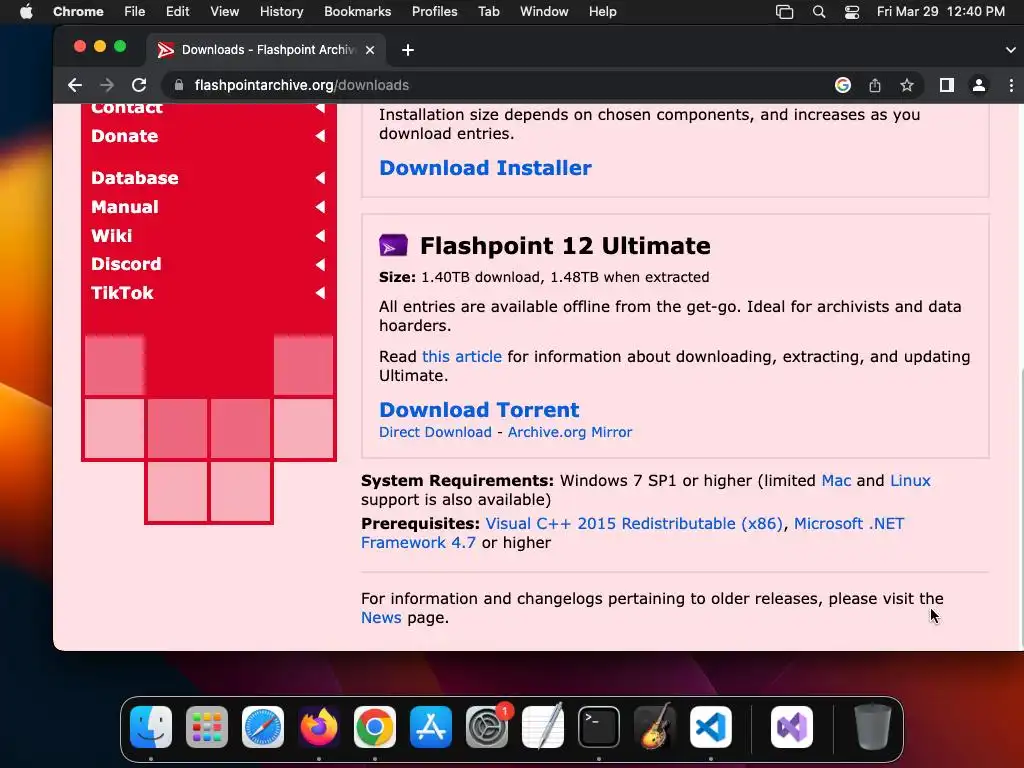1024x768 pixels.
Task: Open the Profiles menu
Action: 434,12
